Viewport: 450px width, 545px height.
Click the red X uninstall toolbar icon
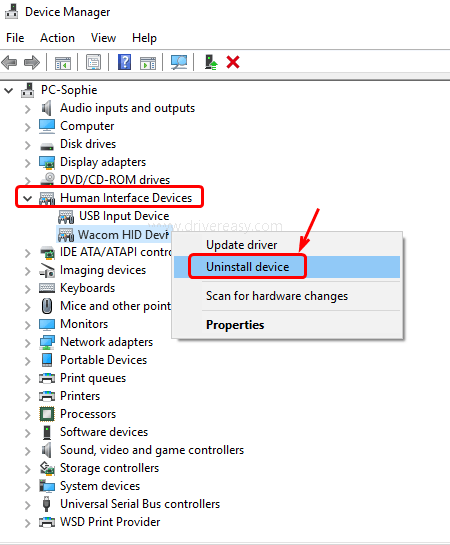pos(233,63)
